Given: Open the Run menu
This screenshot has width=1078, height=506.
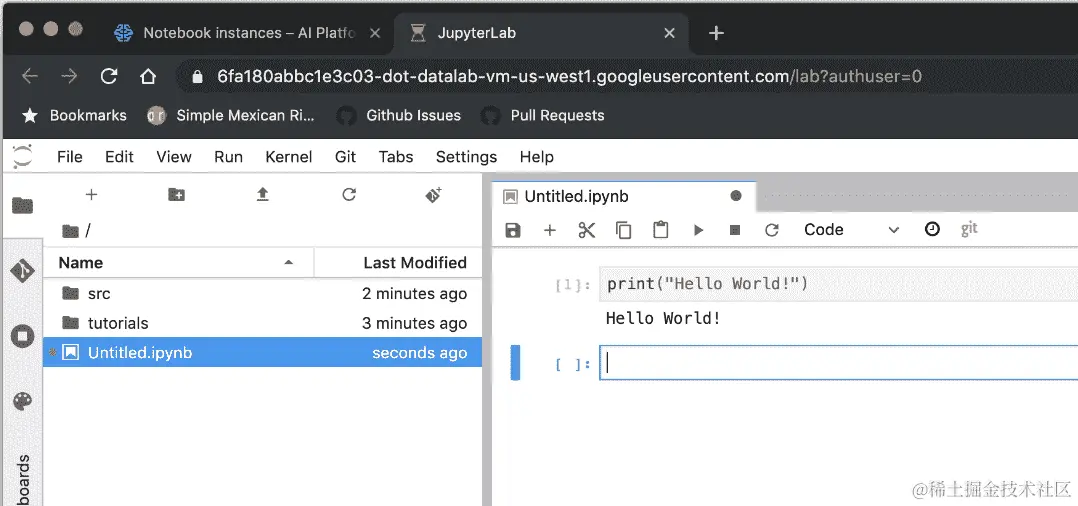Looking at the screenshot, I should tap(228, 157).
